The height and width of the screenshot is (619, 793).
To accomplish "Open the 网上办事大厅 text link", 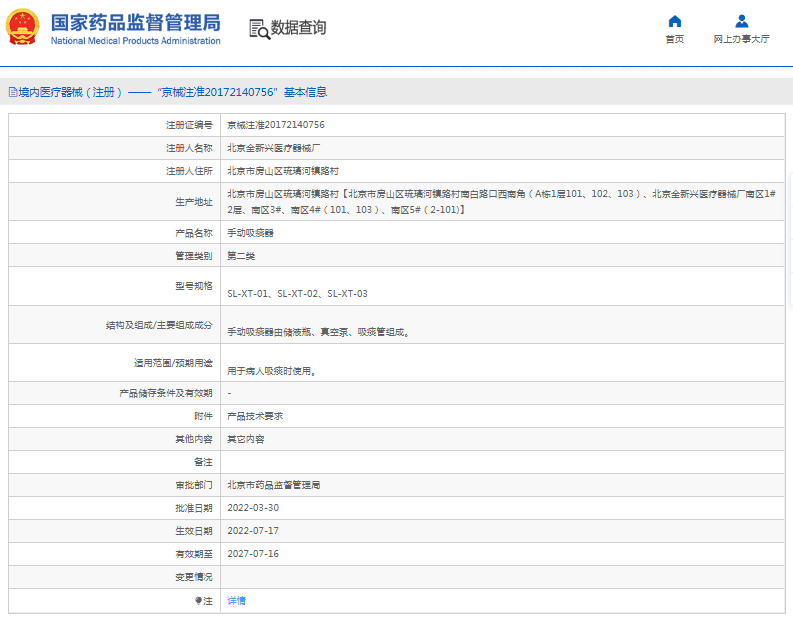I will 741,40.
